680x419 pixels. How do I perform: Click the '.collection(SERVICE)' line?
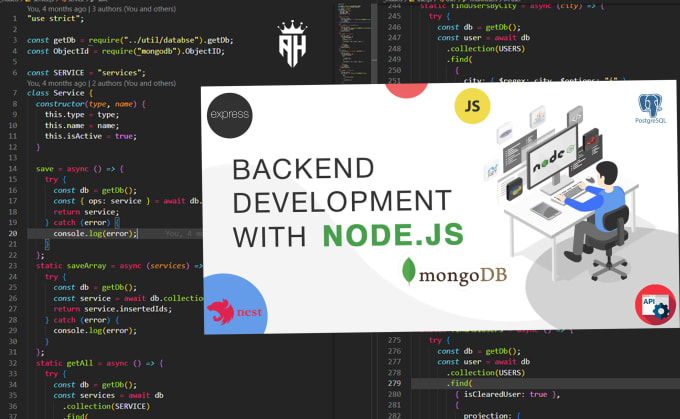pyautogui.click(x=106, y=406)
